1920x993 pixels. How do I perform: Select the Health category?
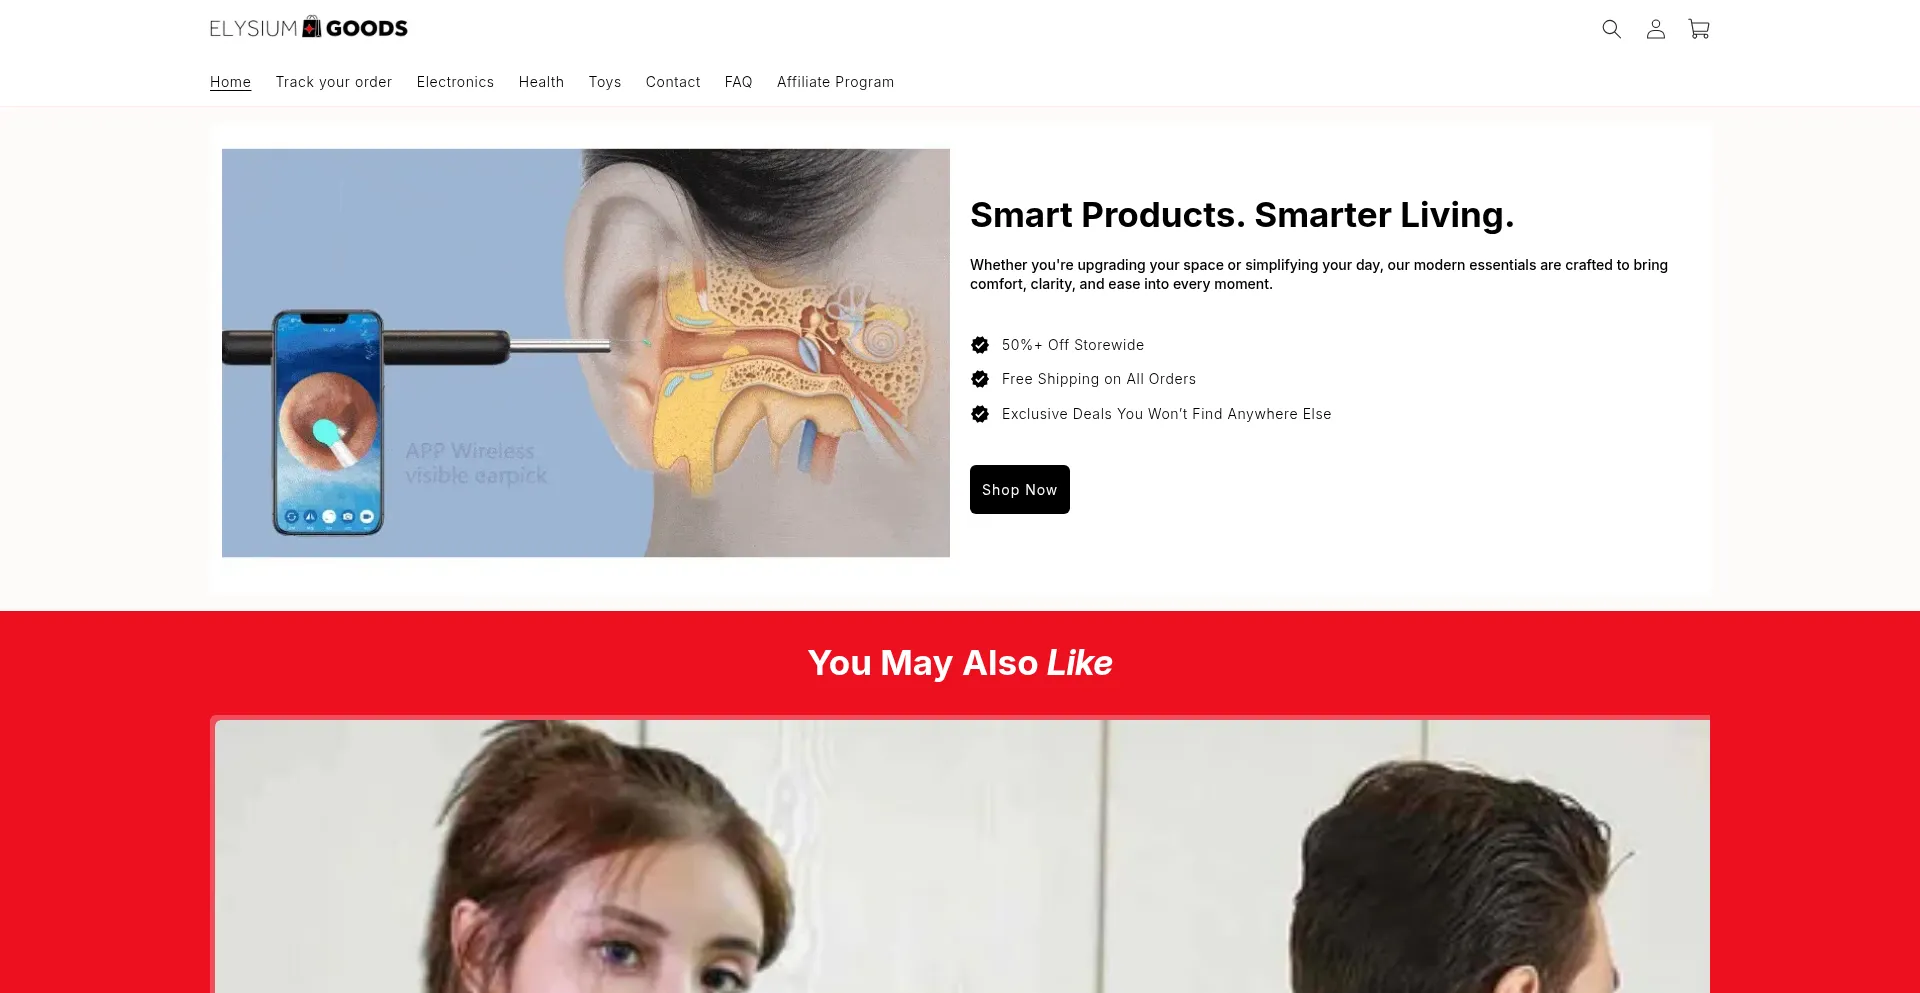click(541, 82)
